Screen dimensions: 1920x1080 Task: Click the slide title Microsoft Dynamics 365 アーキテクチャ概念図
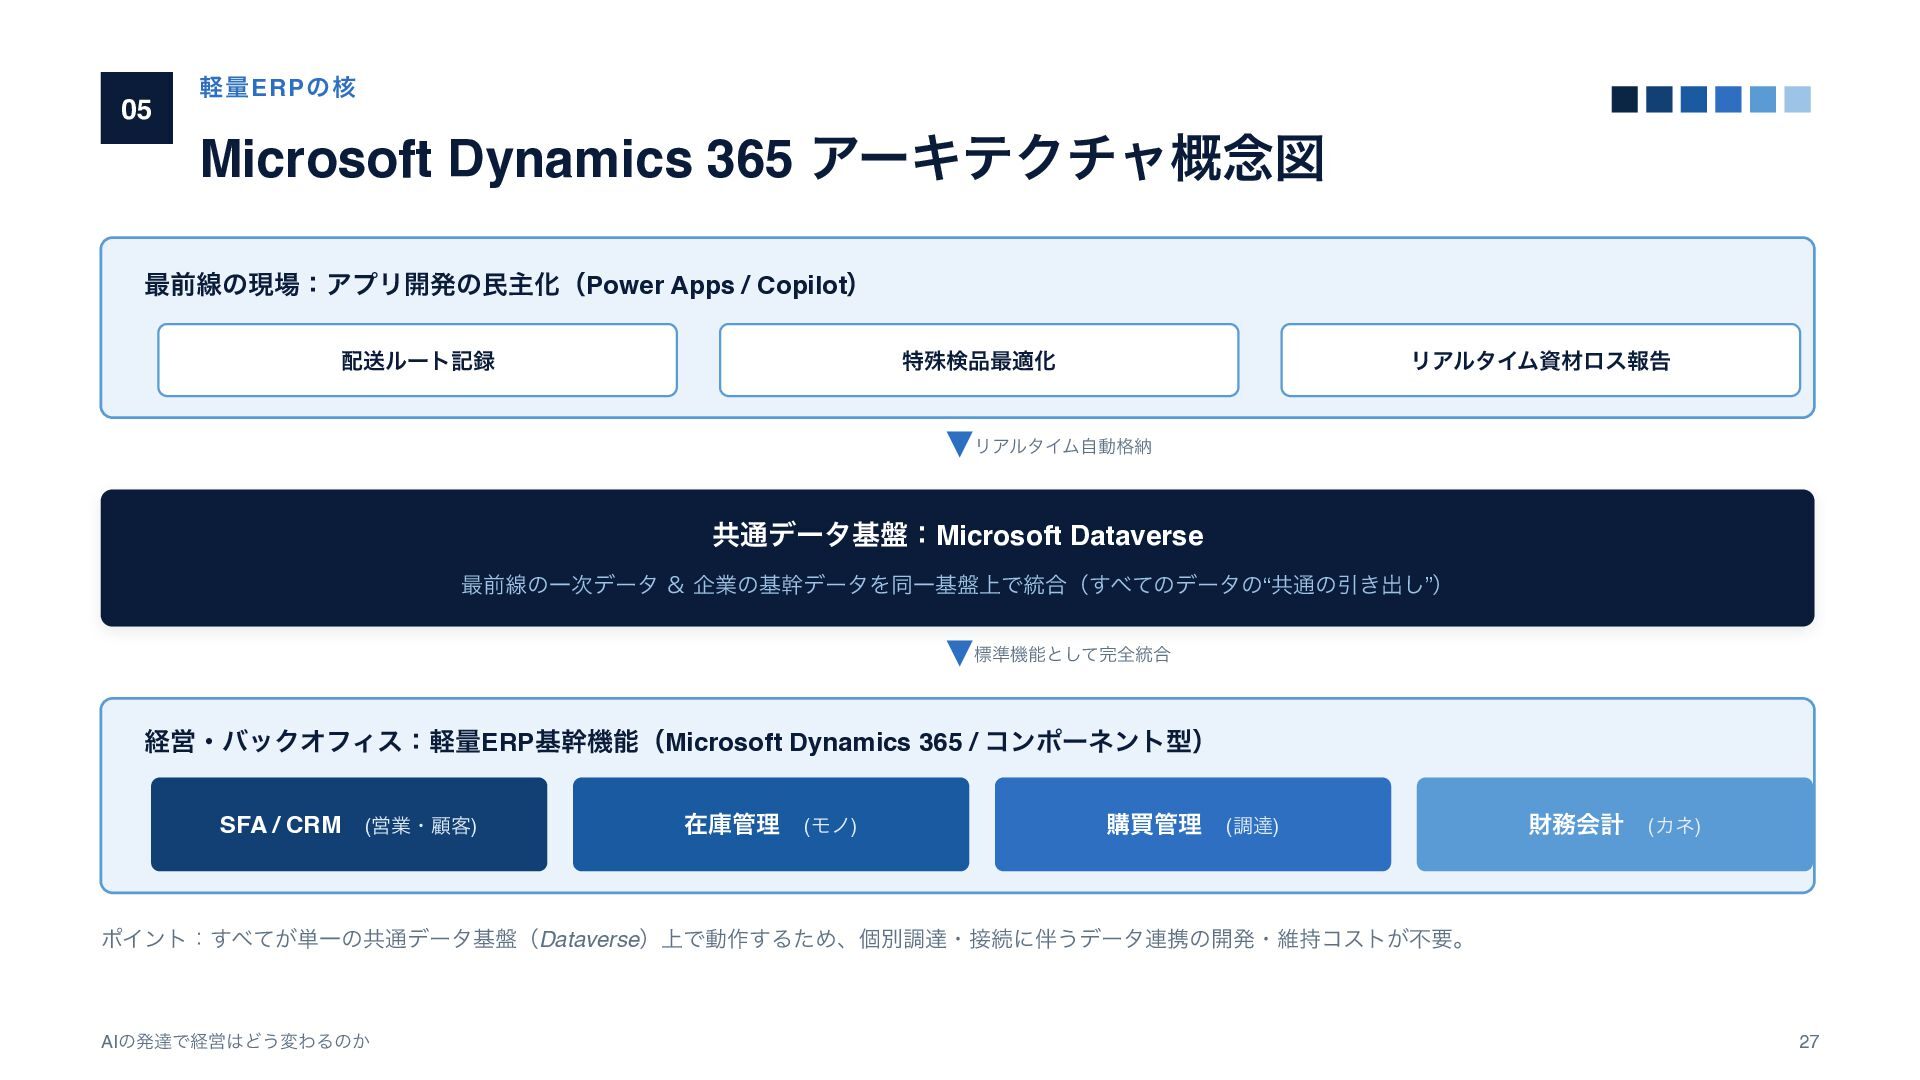pos(762,158)
